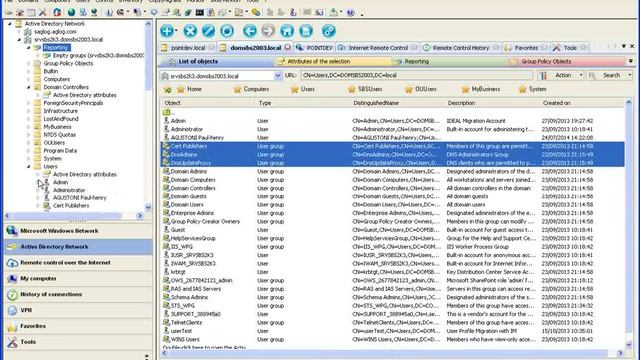Click the green icon left of the Home favorite
The width and height of the screenshot is (640, 360).
167,89
